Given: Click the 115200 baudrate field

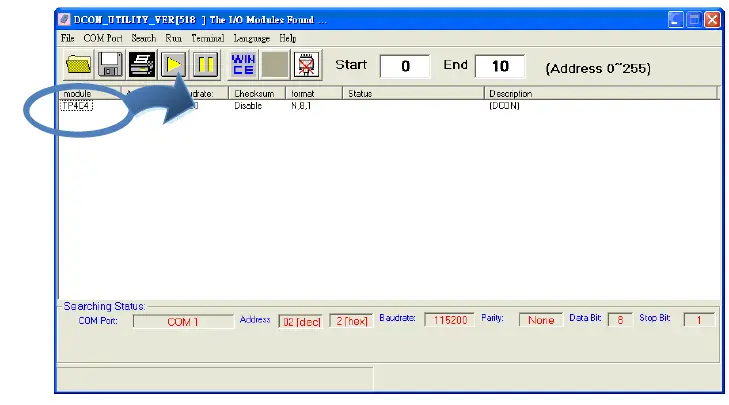Looking at the screenshot, I should pyautogui.click(x=450, y=320).
